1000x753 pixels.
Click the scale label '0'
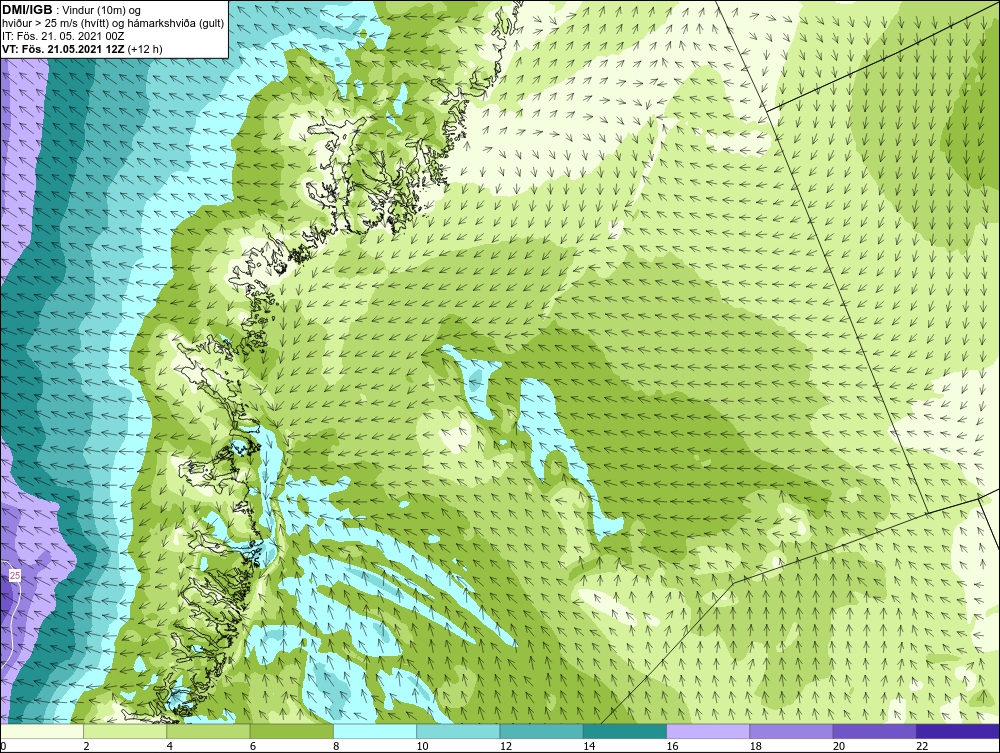coord(3,746)
